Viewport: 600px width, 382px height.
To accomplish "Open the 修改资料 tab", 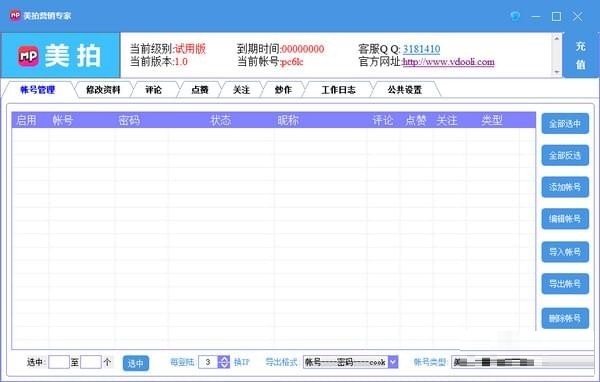I will 103,90.
